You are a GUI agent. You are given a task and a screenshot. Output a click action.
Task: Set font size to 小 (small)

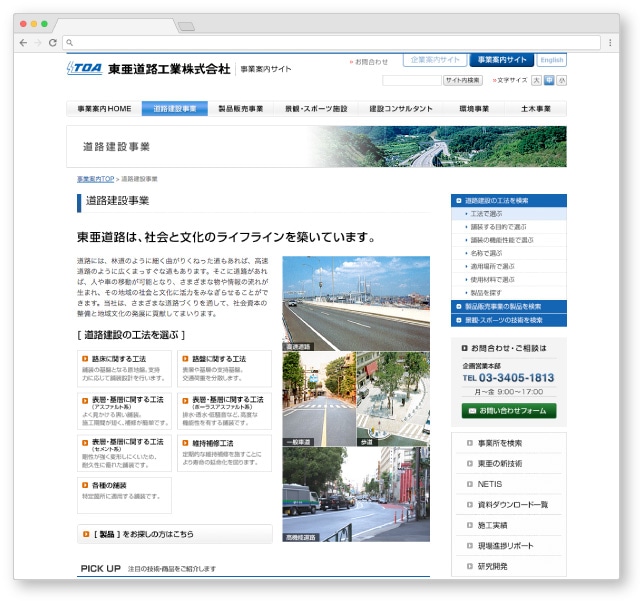[562, 80]
